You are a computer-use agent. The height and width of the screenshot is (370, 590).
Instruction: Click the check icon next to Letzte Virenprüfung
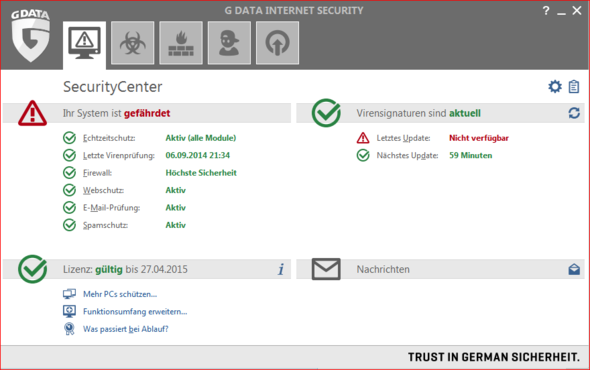coord(69,155)
